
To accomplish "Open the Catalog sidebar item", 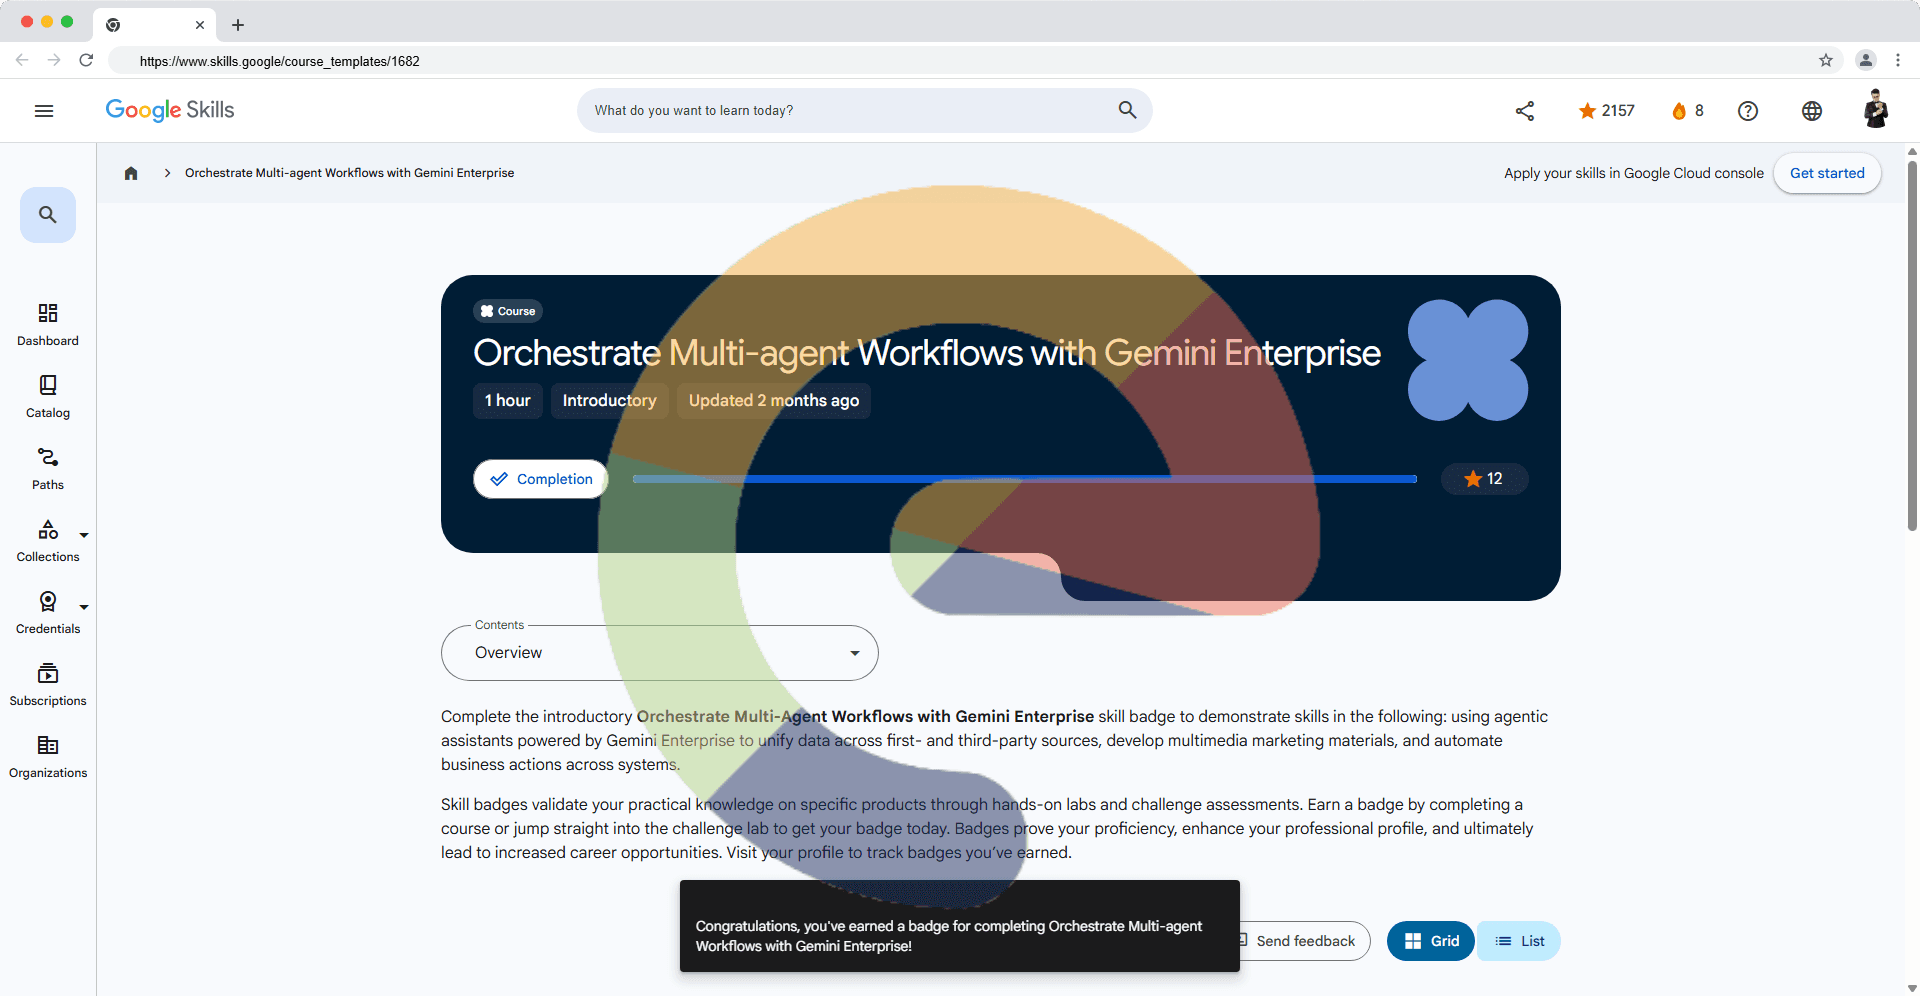I will click(48, 397).
